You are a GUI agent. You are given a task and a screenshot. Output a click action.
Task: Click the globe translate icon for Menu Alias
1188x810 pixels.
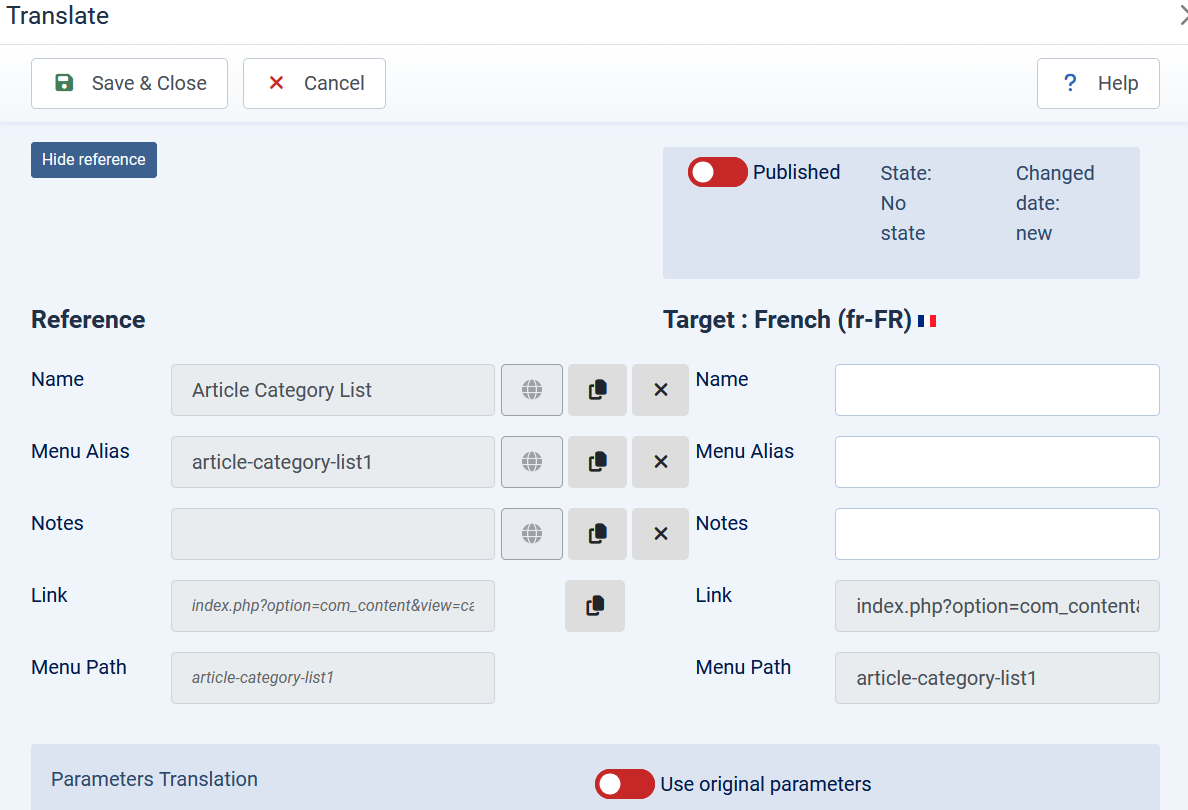pos(531,462)
